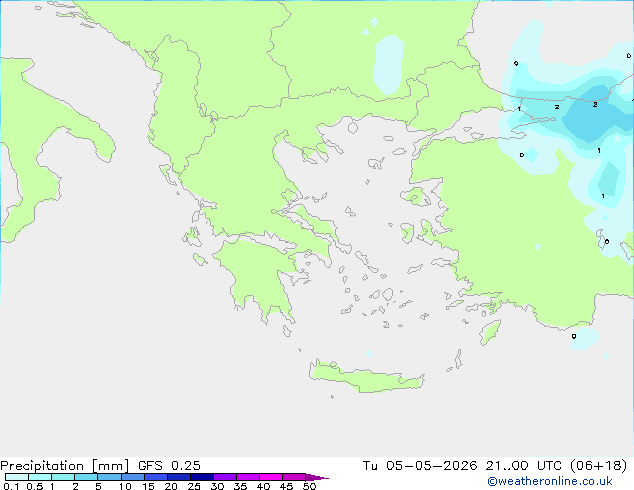Click the pale blue precipitation patch over Bulgaria
Viewport: 634px width, 490px height.
388,65
